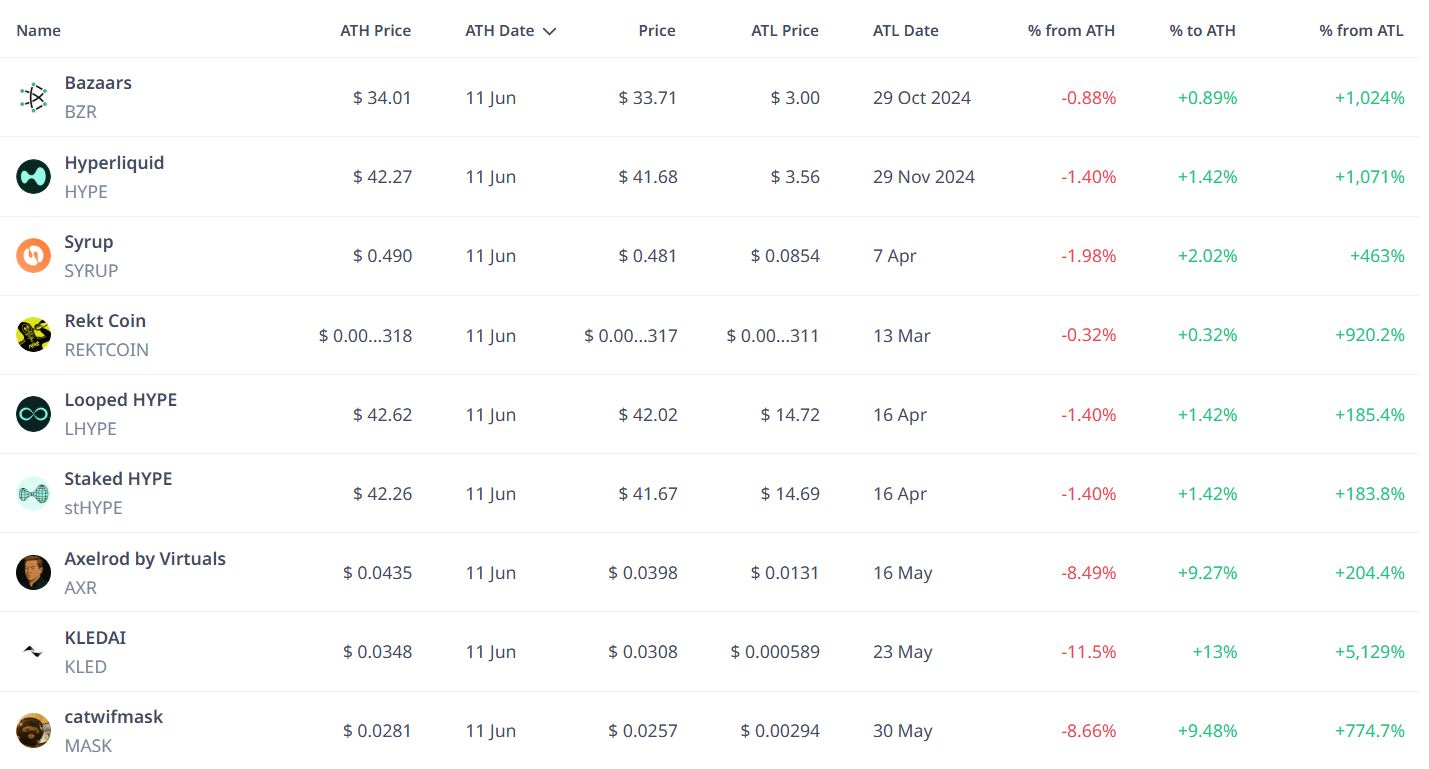Screen dimensions: 1429x769
Task: Sort by ATH Price column header
Action: (375, 31)
